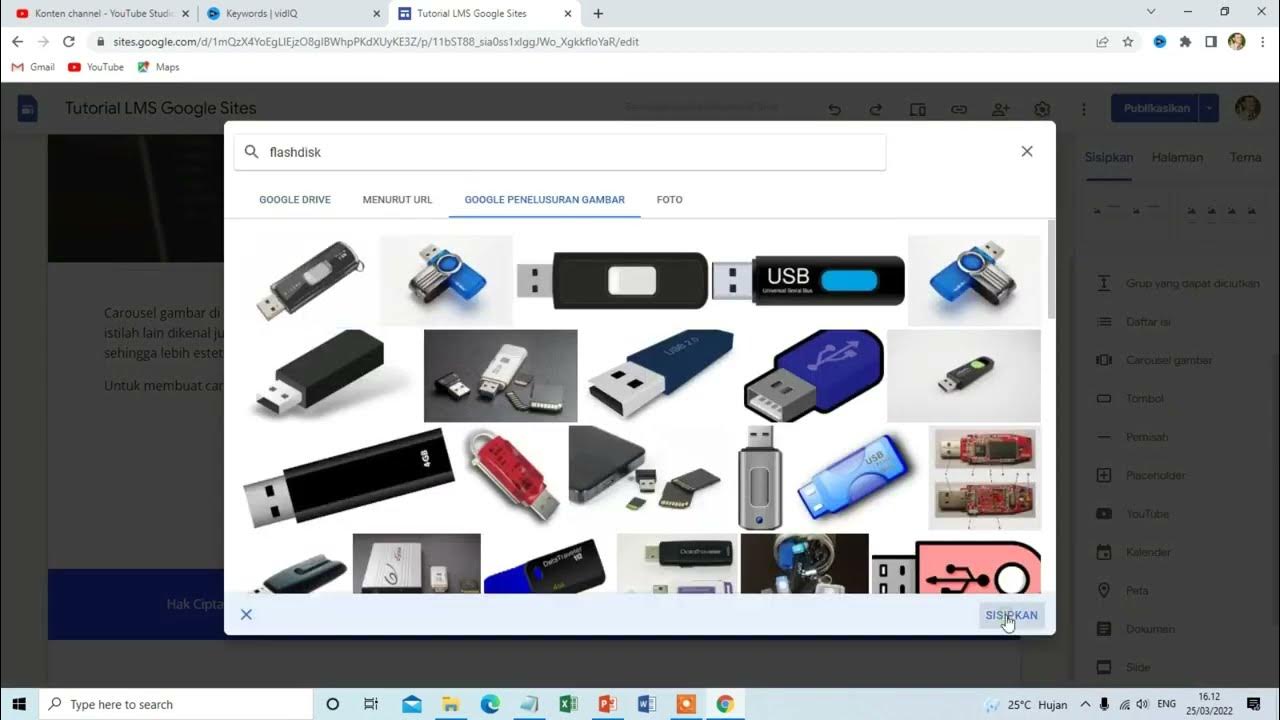Image resolution: width=1280 pixels, height=720 pixels.
Task: Pick the pink USB symbol drawing thumbnail
Action: pyautogui.click(x=956, y=567)
